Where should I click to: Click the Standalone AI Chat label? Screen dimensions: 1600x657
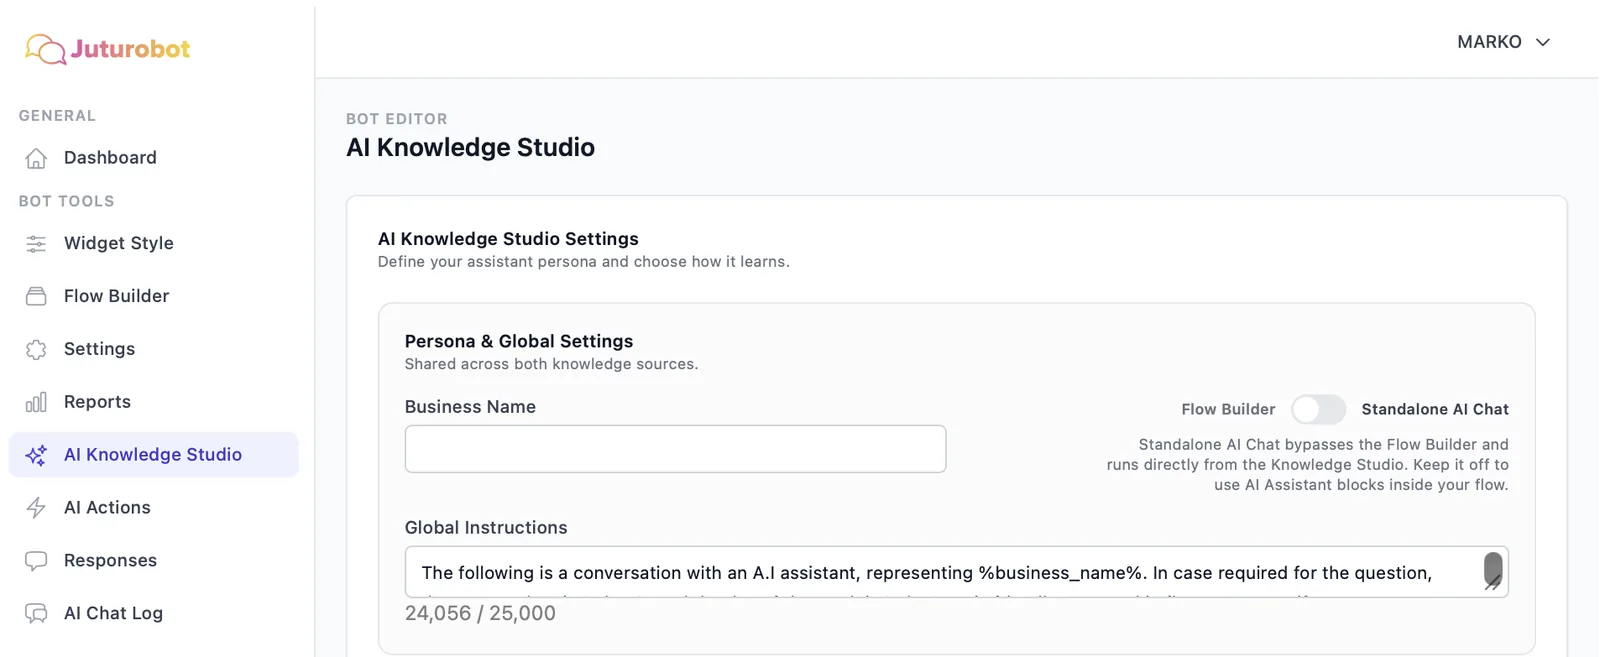(1435, 409)
